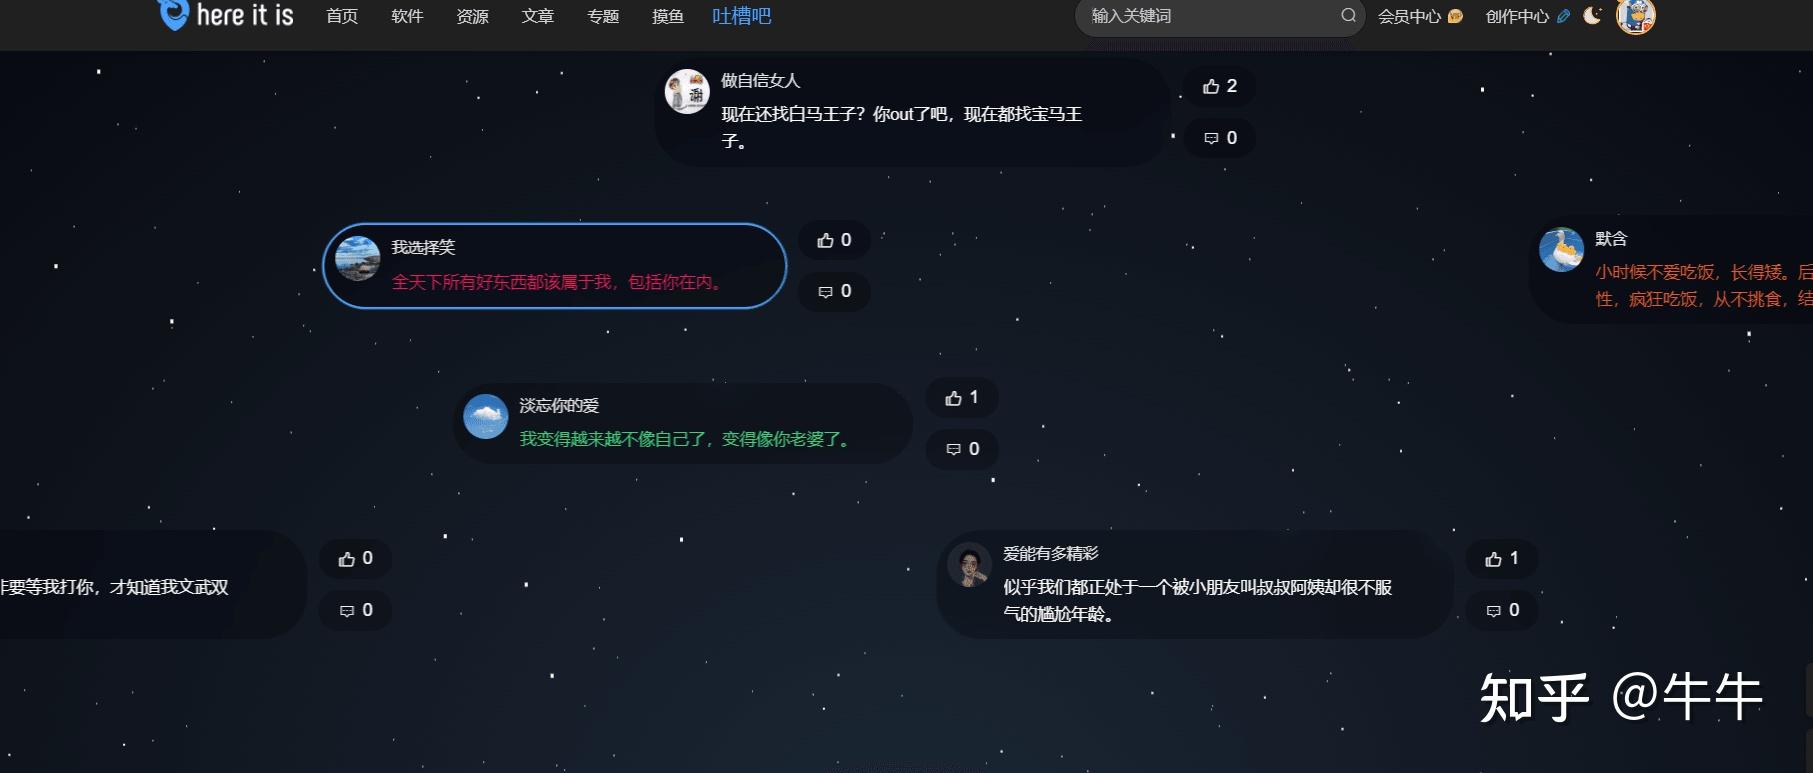Open the 首页 navigation item
The height and width of the screenshot is (773, 1813).
(x=342, y=16)
